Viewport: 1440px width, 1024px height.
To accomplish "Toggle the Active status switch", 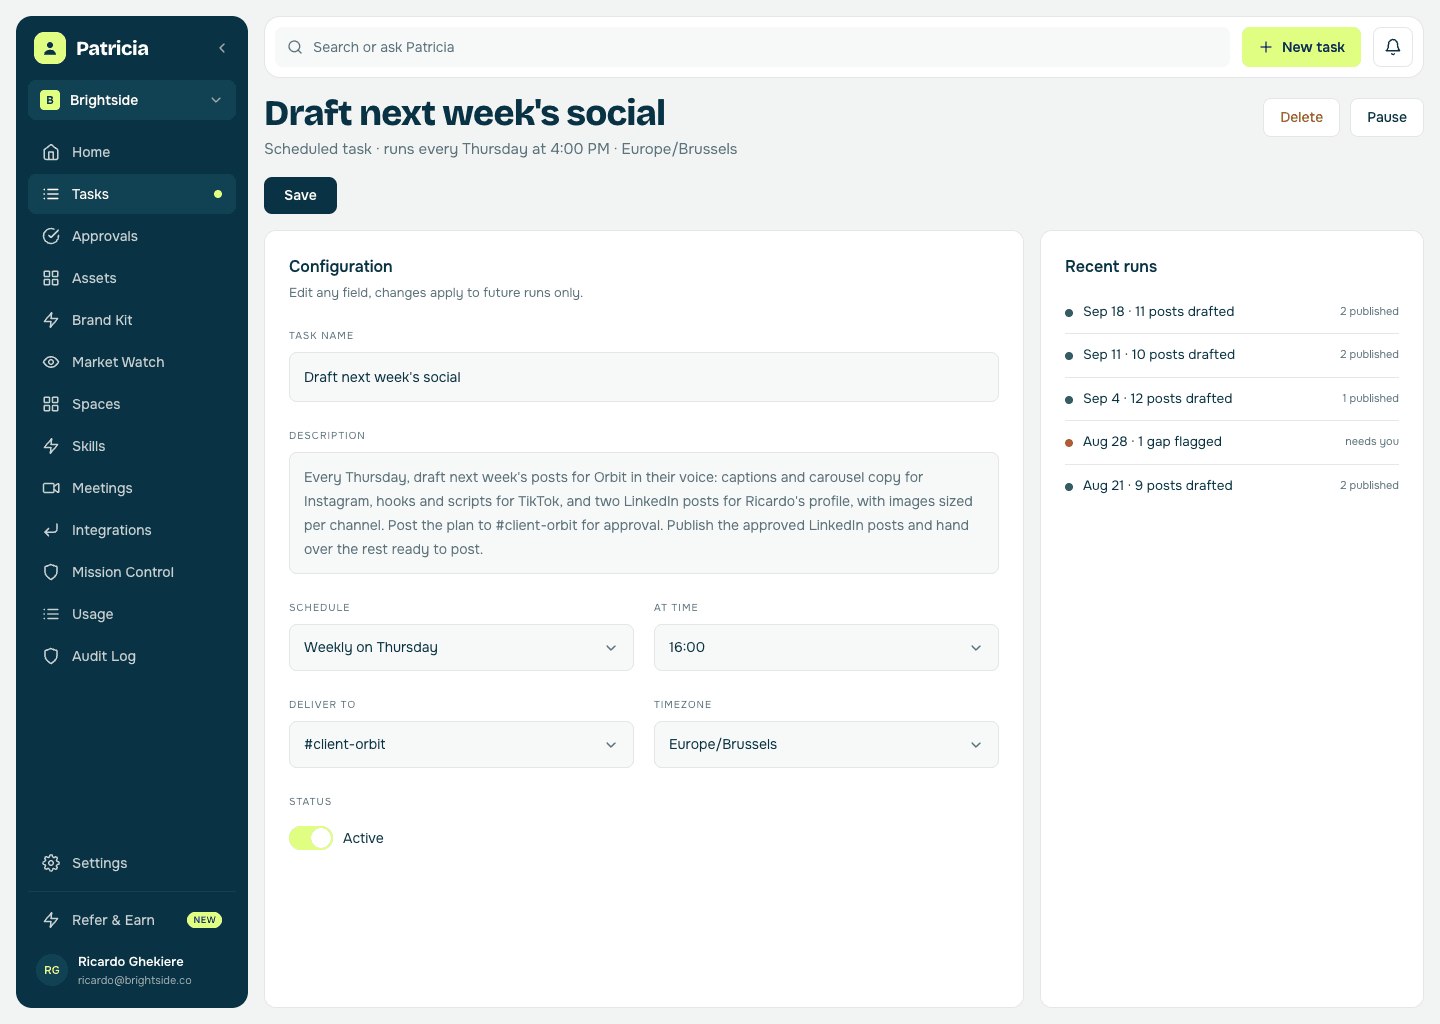I will 311,838.
